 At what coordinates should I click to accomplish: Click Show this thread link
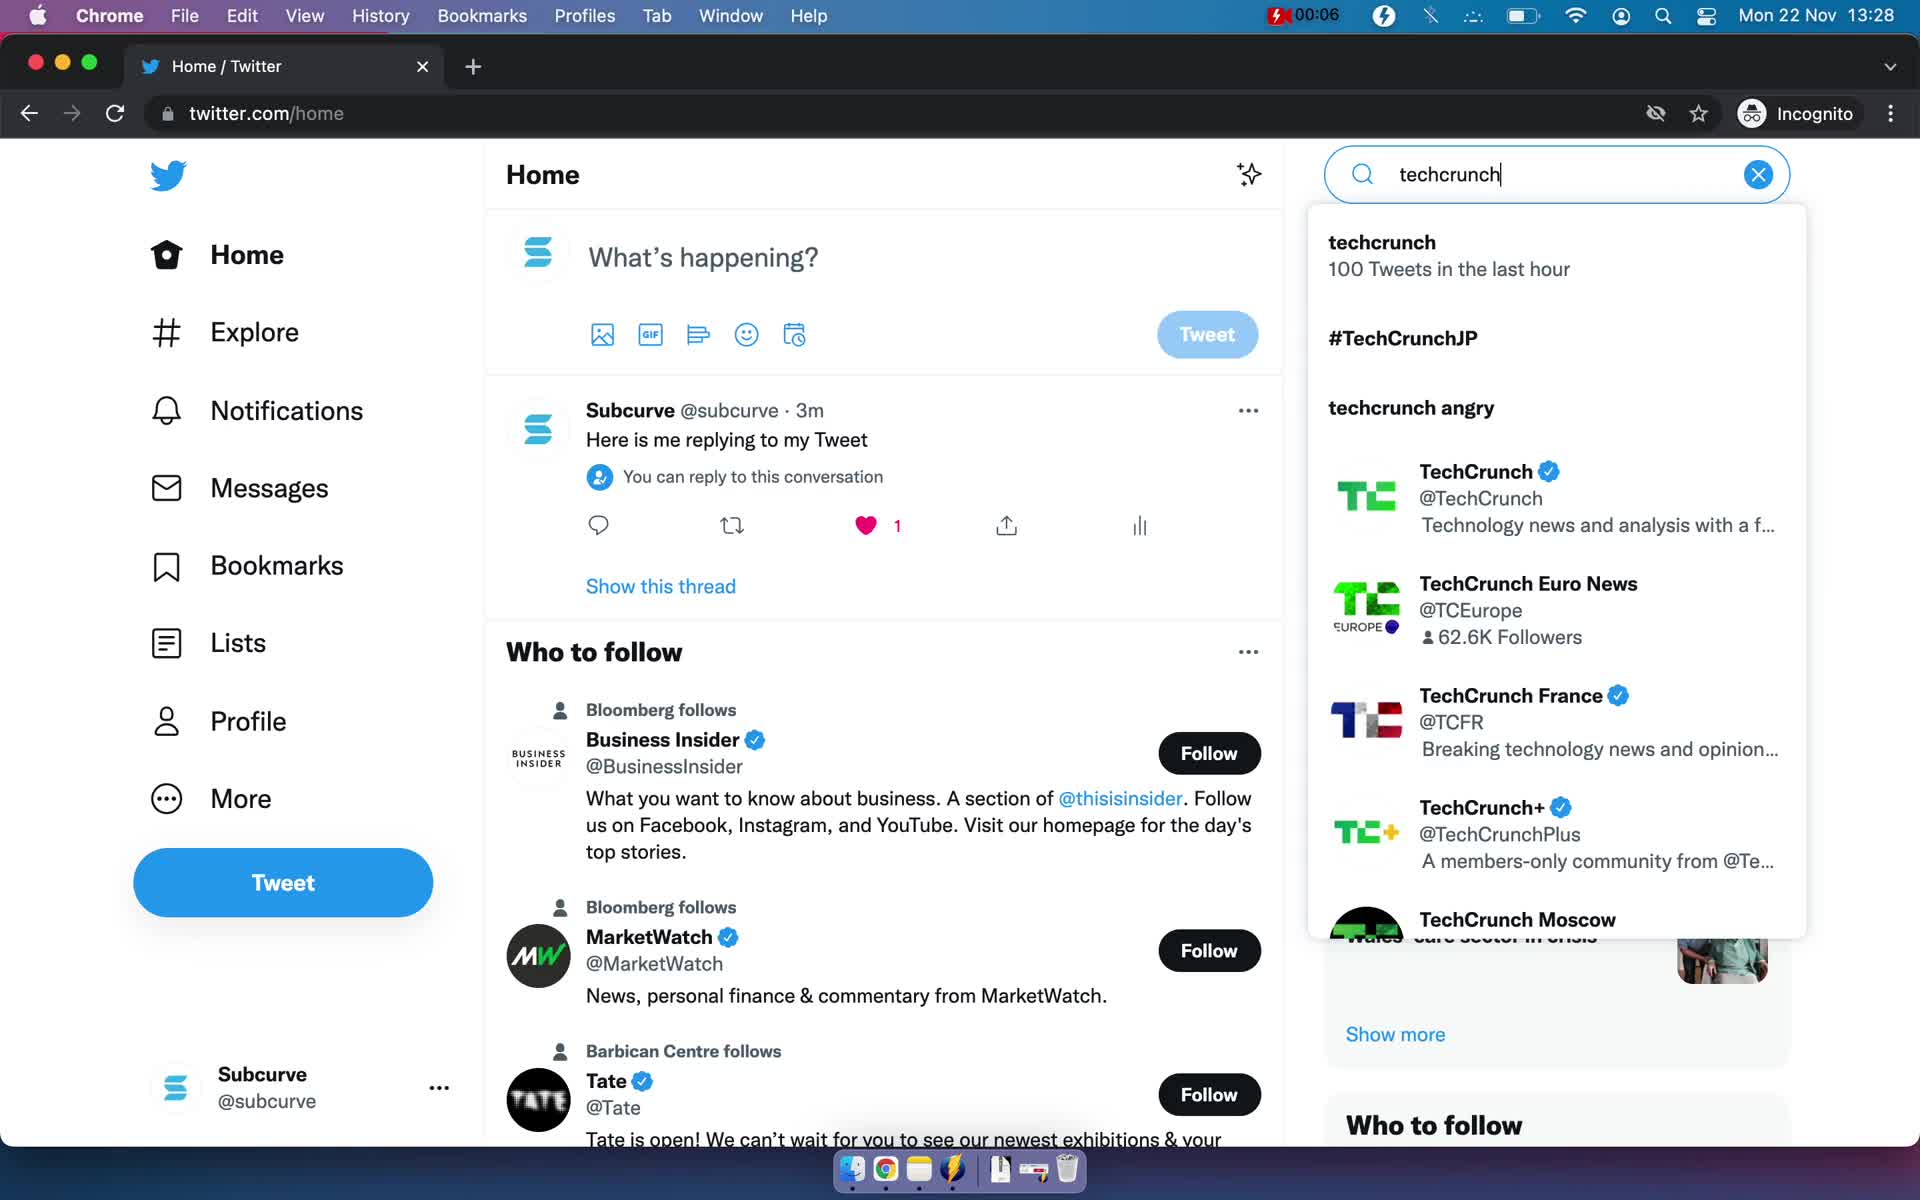coord(660,587)
